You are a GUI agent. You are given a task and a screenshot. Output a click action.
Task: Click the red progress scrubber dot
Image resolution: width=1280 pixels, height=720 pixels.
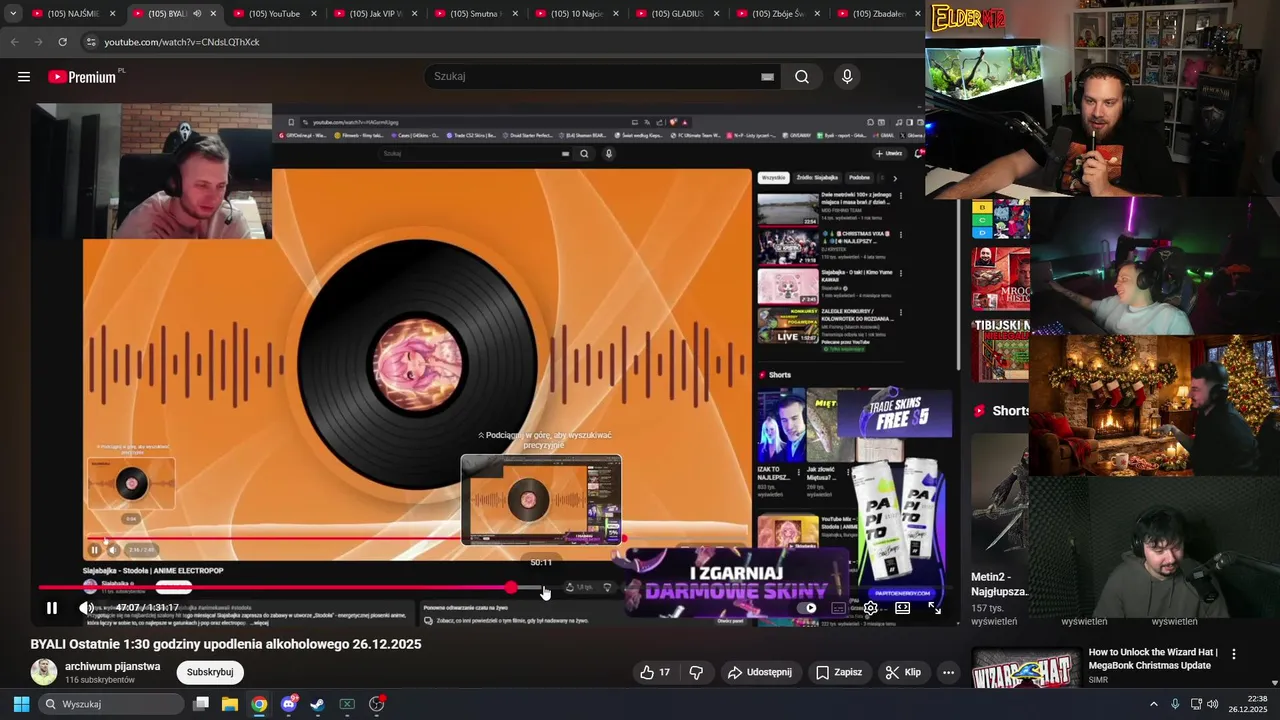pyautogui.click(x=511, y=588)
